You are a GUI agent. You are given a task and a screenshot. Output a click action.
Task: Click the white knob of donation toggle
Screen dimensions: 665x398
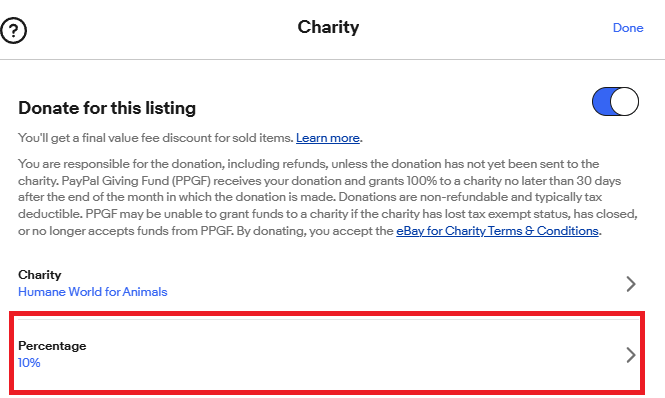624,101
